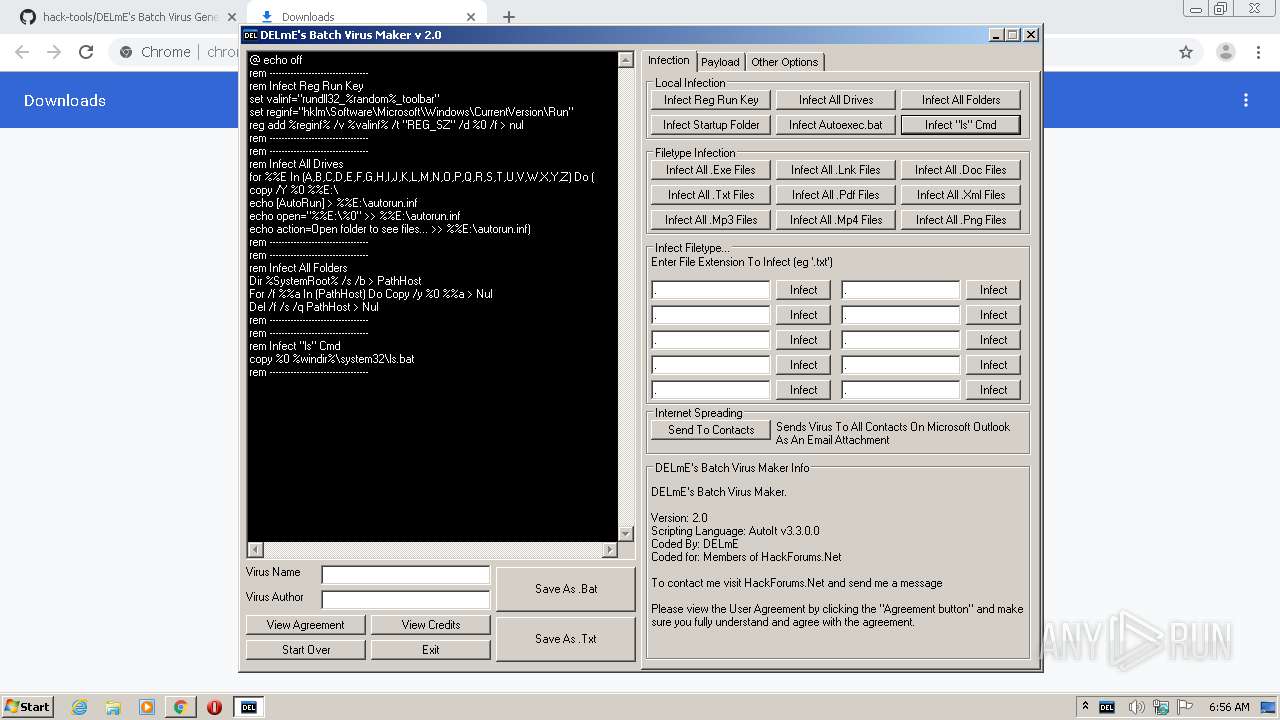The width and height of the screenshot is (1280, 720).
Task: Click the View Credits button
Action: [431, 625]
